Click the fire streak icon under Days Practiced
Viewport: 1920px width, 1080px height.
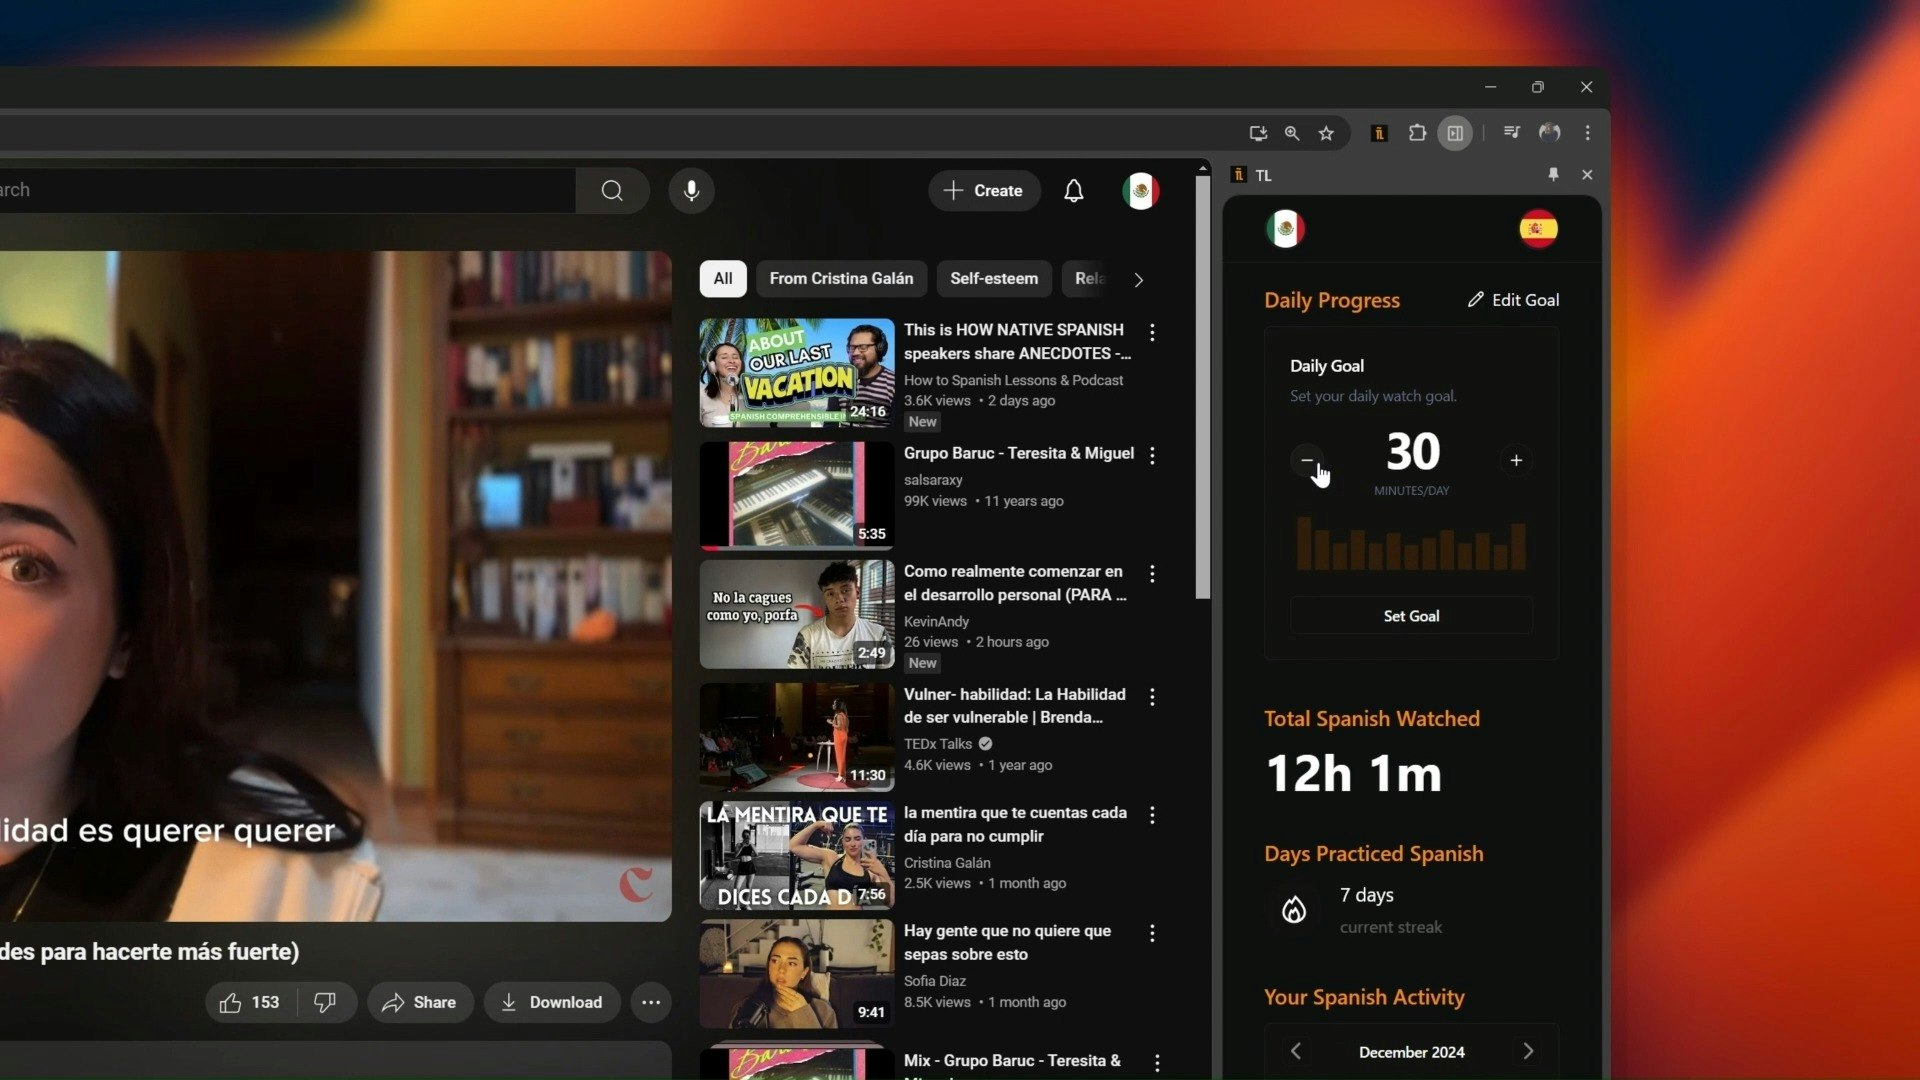1293,910
